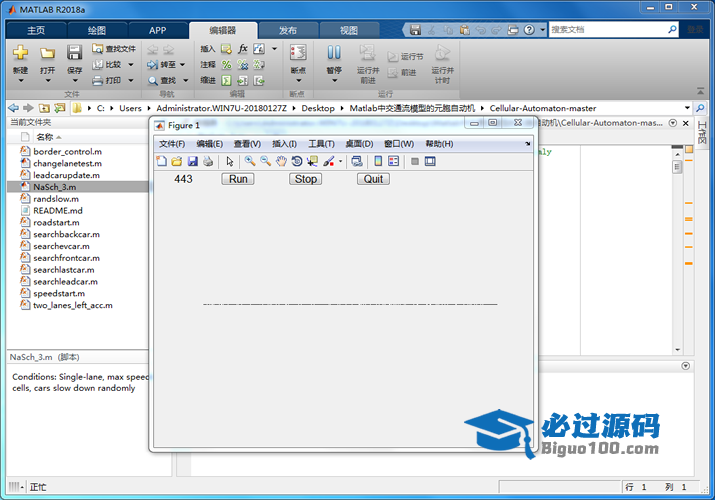The image size is (715, 500).
Task: Click the 名称 column header
Action: point(45,137)
